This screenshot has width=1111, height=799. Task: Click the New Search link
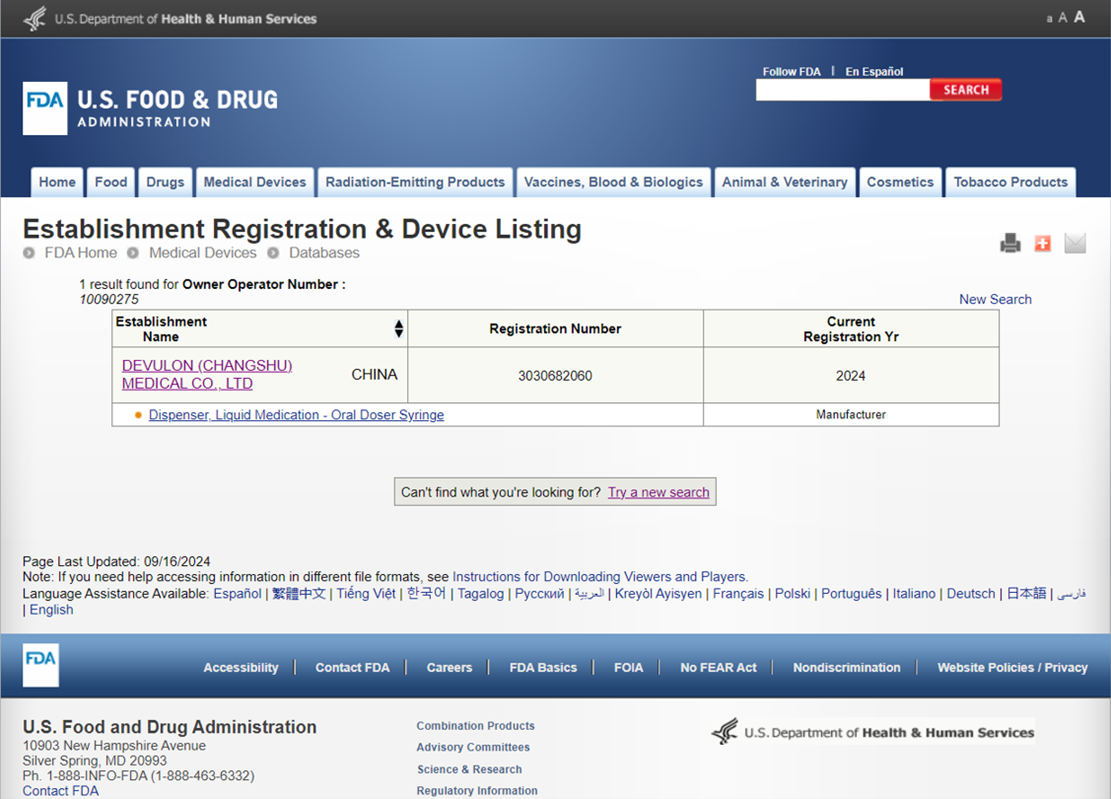pos(996,300)
